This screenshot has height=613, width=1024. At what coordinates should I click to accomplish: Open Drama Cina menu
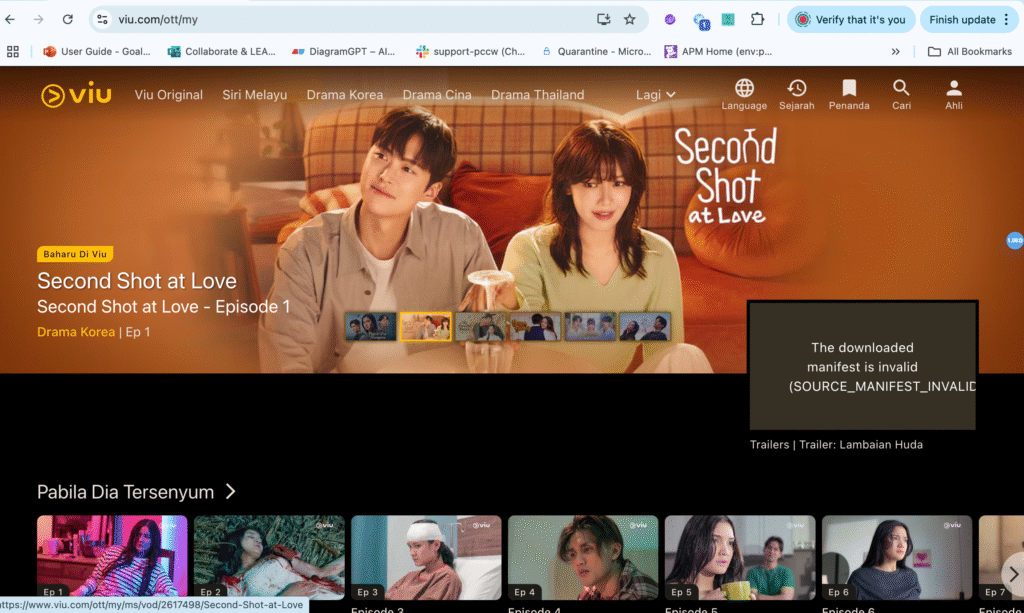(437, 95)
